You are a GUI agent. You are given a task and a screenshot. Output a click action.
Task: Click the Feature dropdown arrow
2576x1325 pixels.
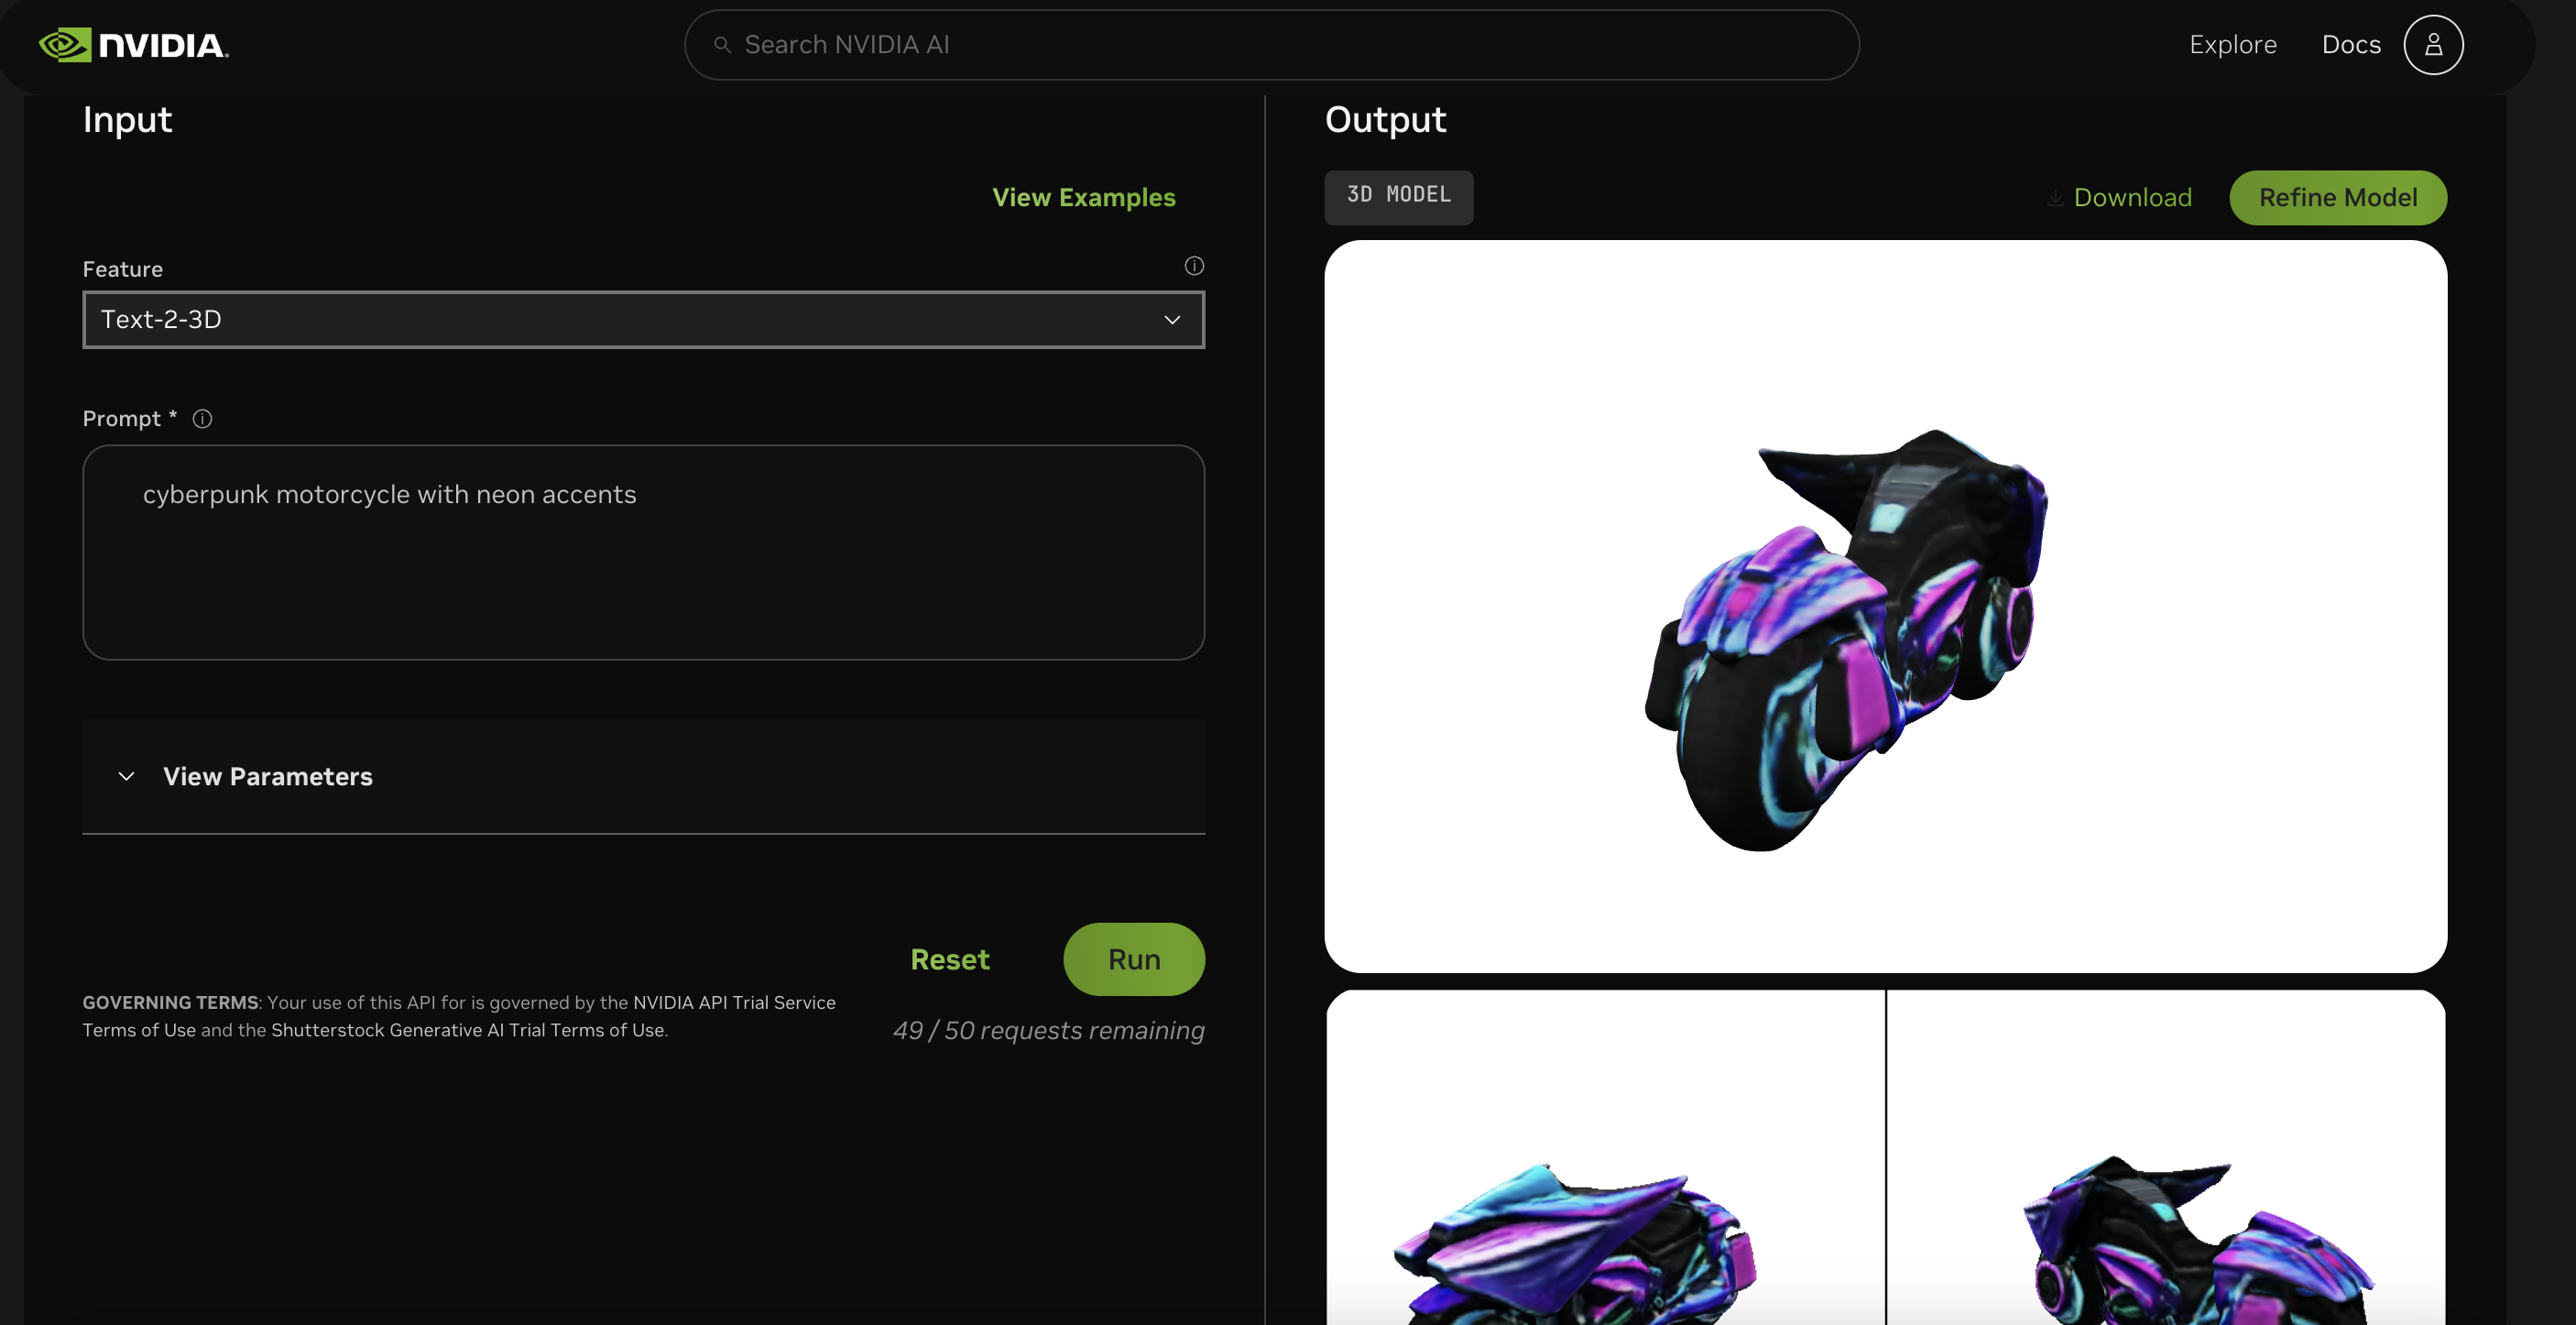(x=1172, y=320)
